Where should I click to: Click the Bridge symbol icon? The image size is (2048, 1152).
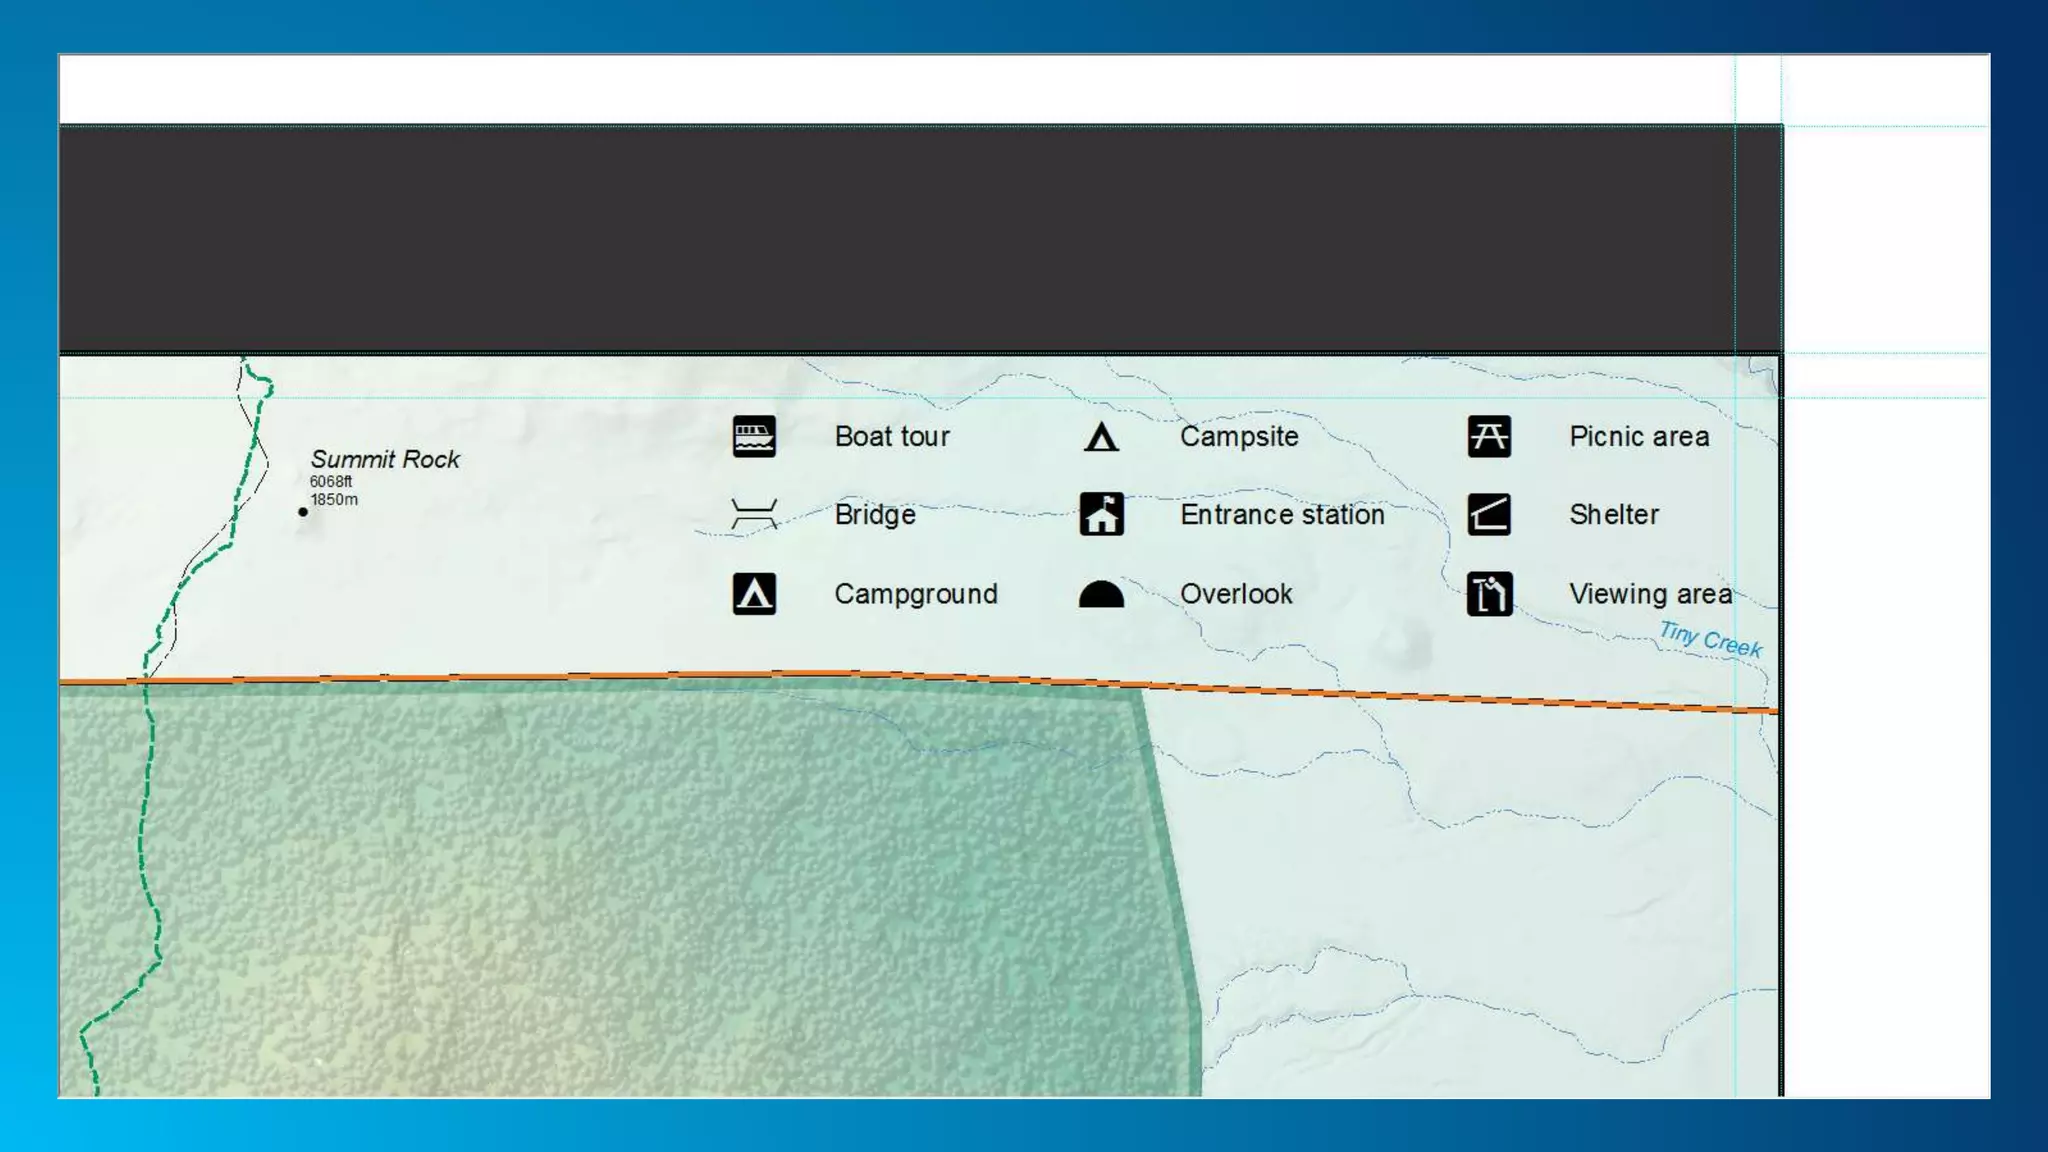754,514
